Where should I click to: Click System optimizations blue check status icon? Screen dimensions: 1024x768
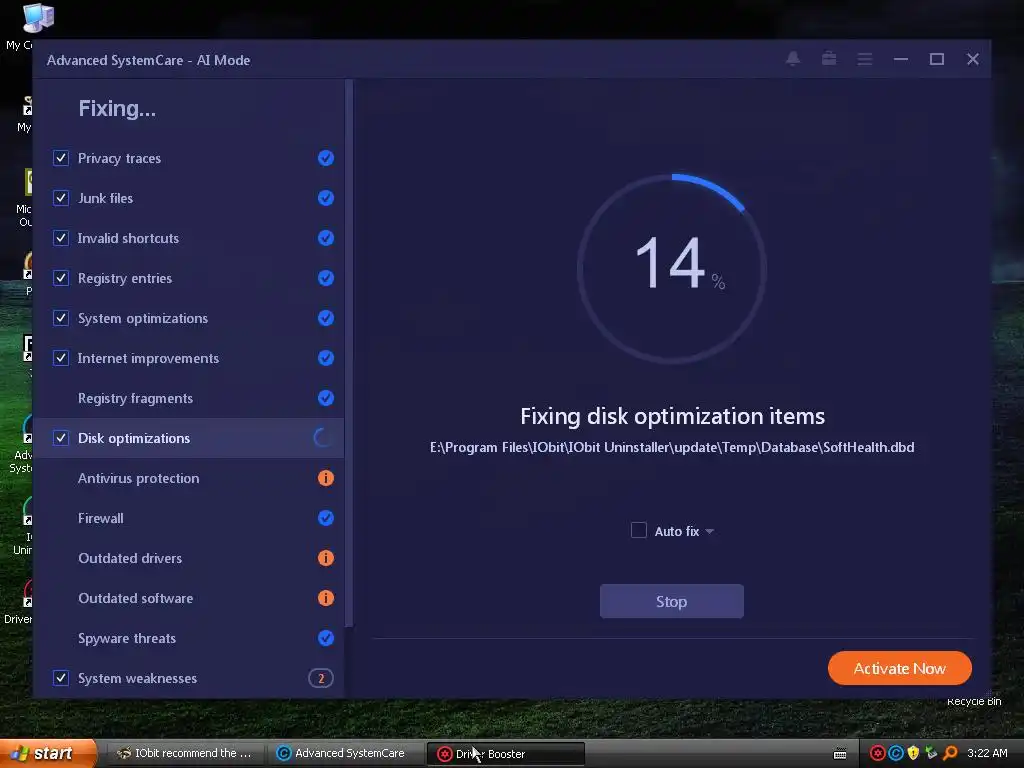pos(326,318)
